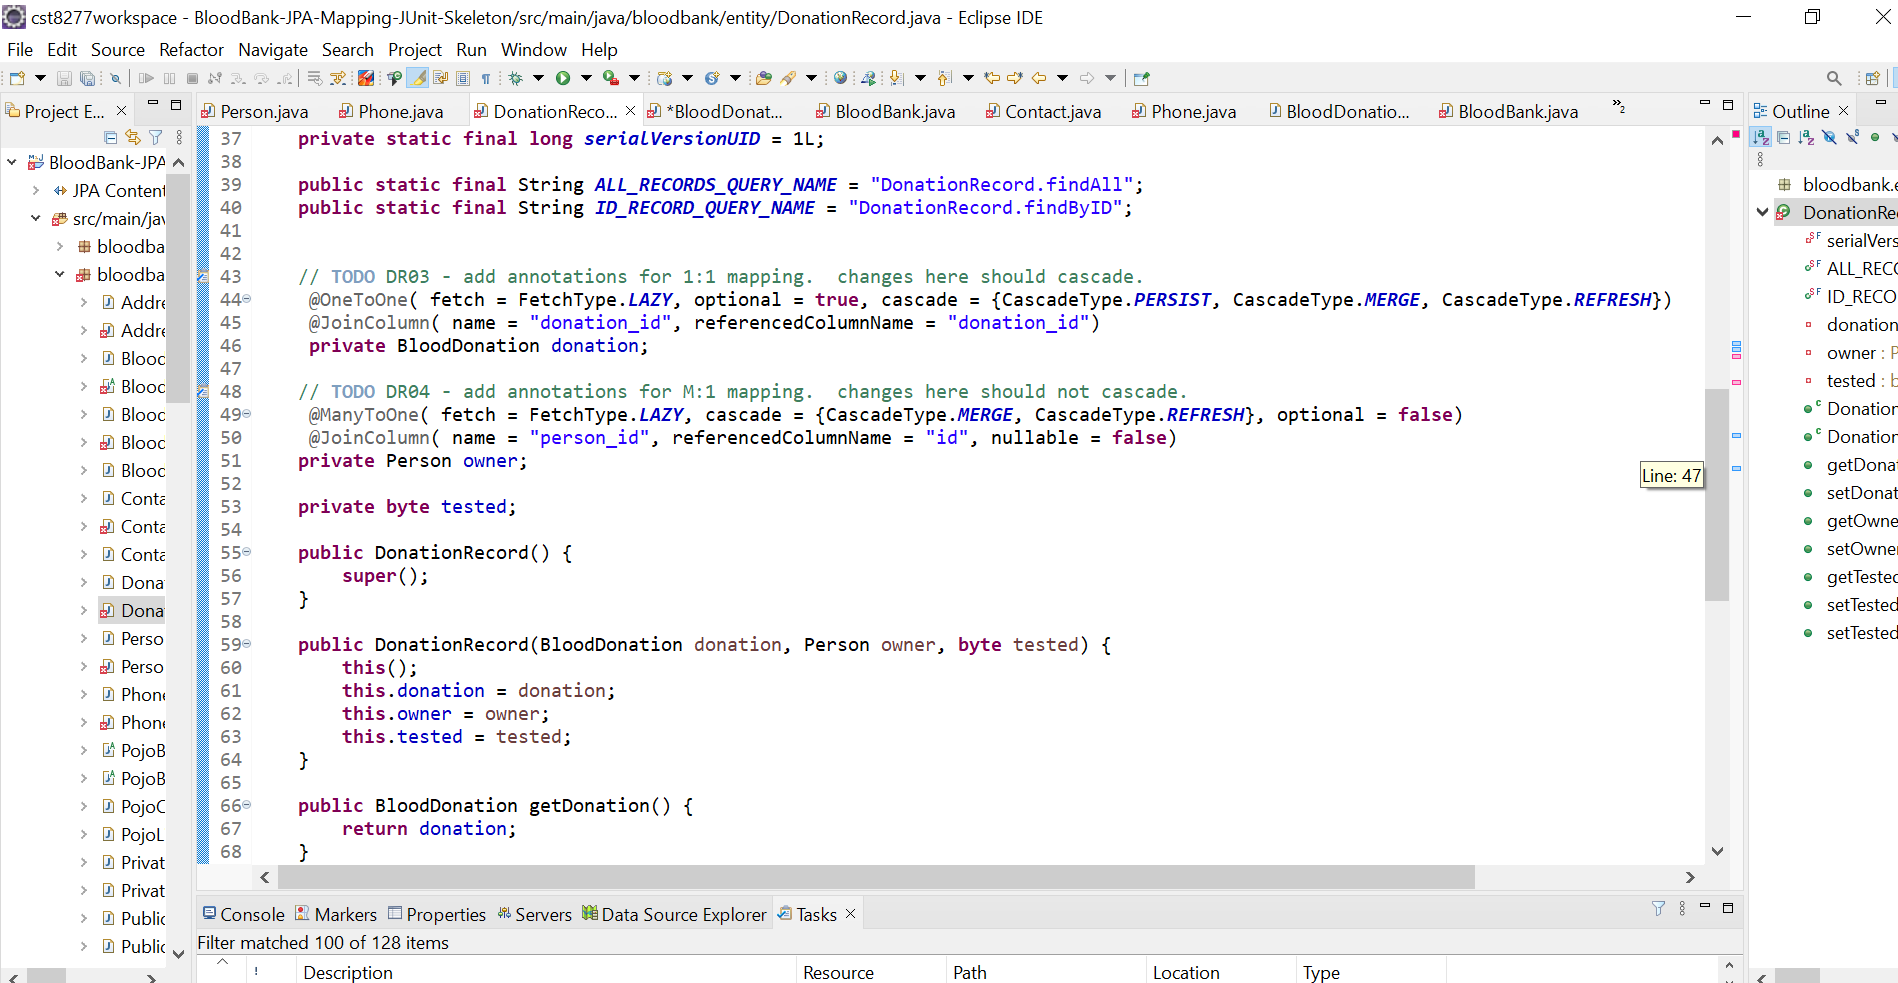Collapse all nodes in Project Explorer
The width and height of the screenshot is (1898, 983).
click(111, 137)
